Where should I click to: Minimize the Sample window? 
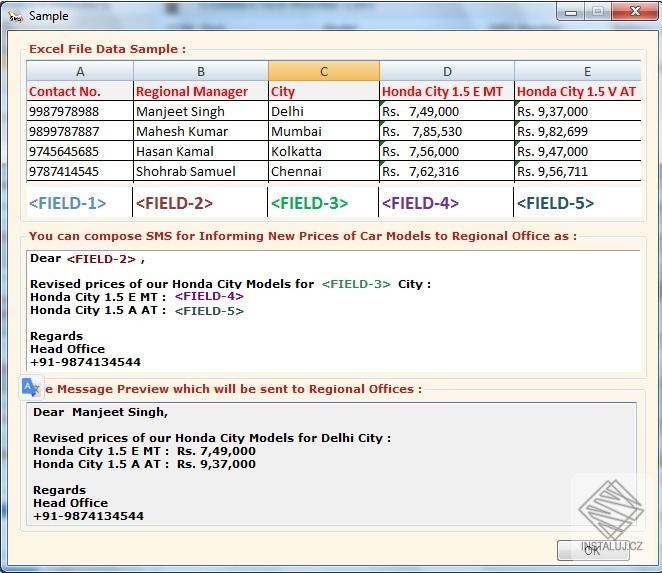click(x=571, y=12)
